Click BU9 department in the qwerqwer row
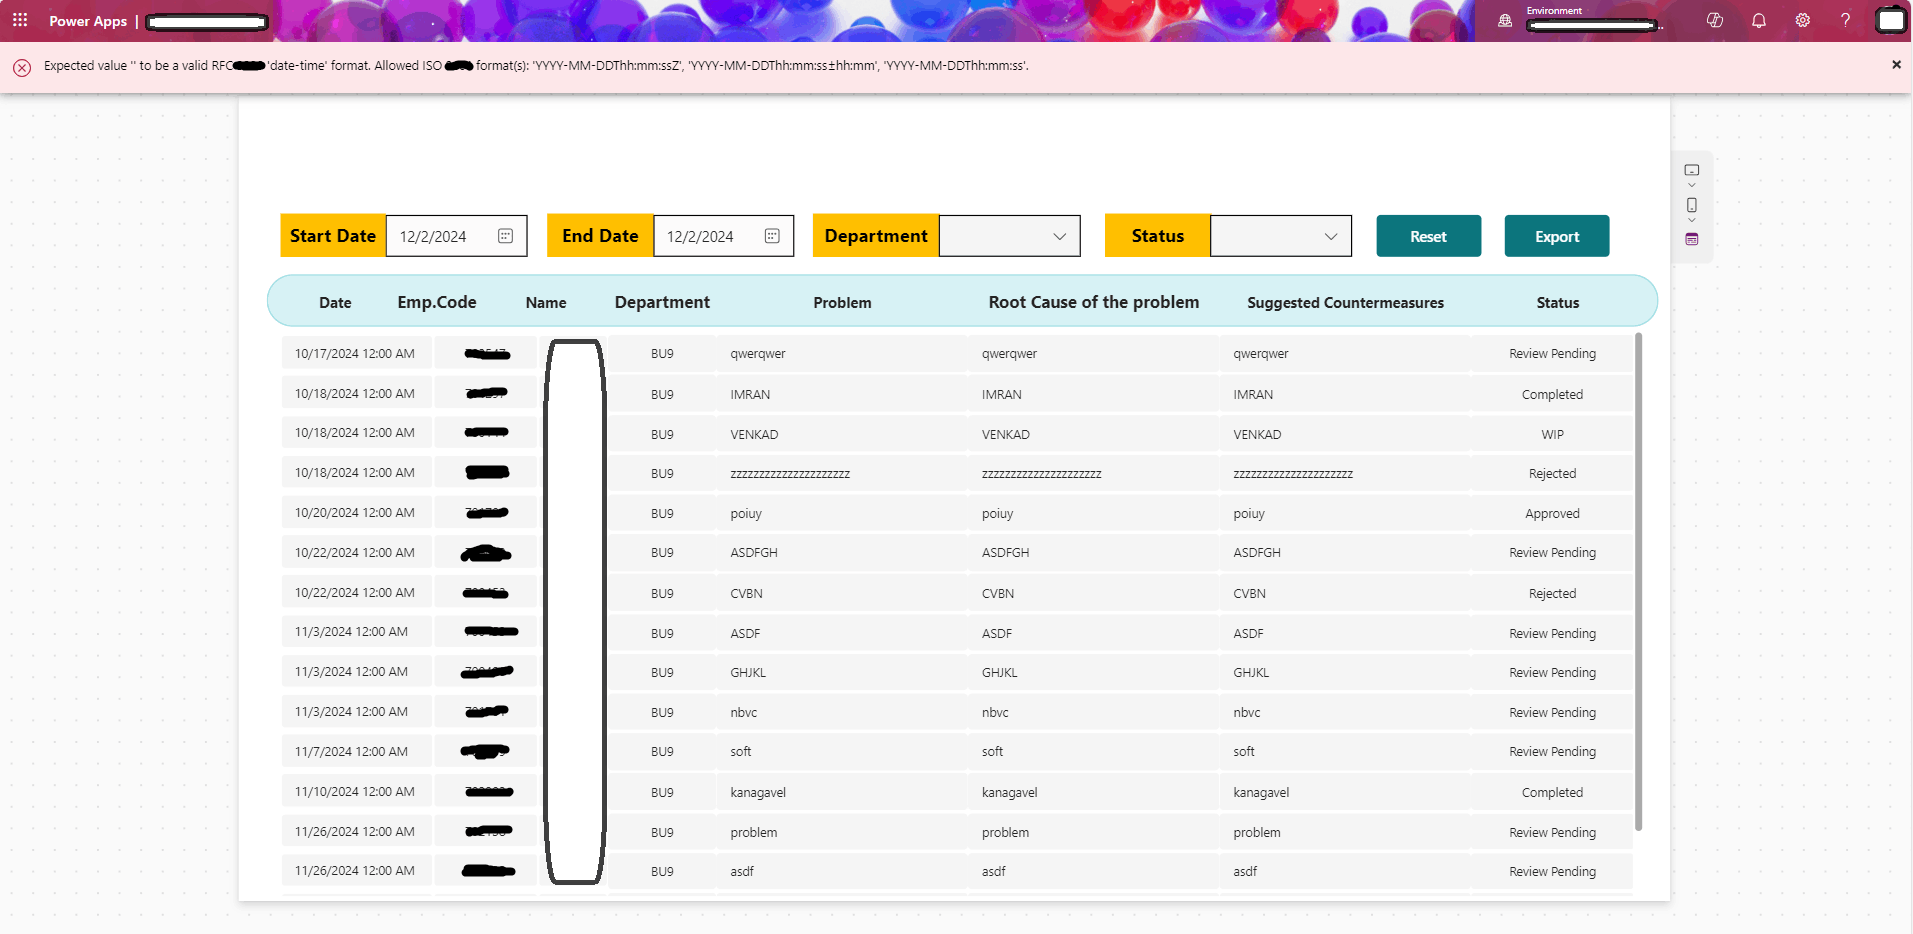Viewport: 1913px width, 934px height. click(x=662, y=353)
